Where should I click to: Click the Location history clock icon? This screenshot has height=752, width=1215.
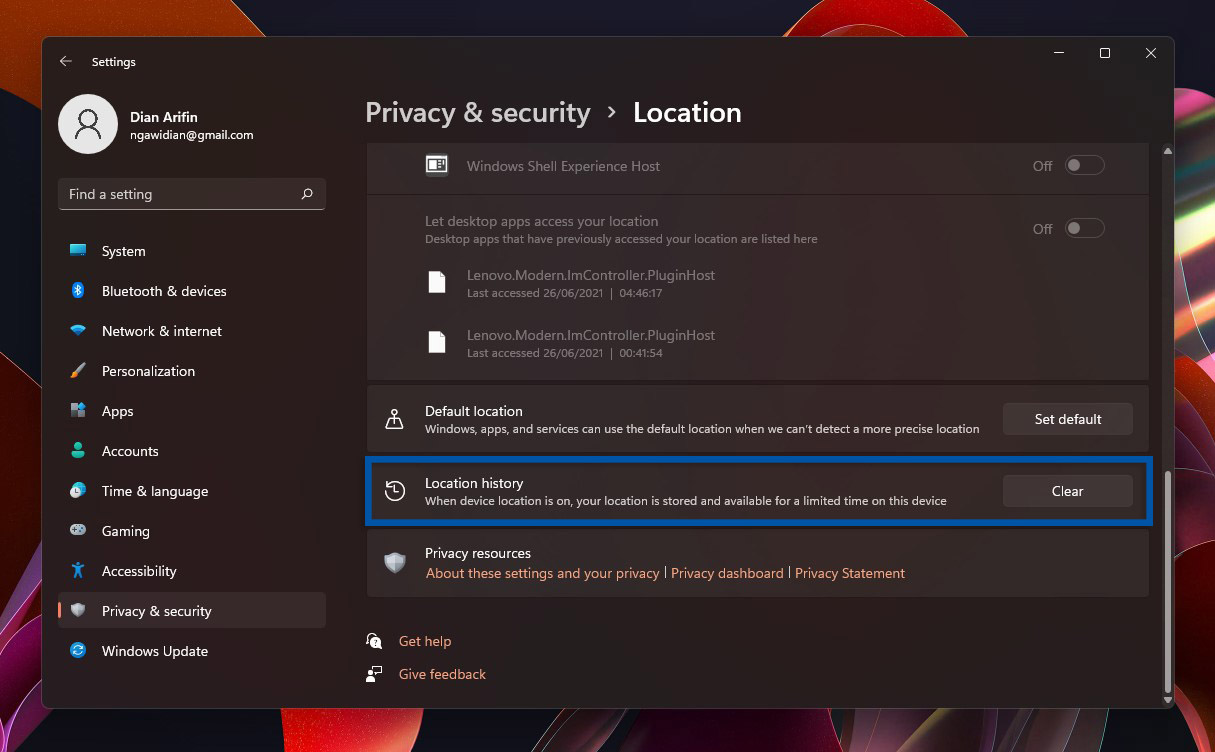click(x=395, y=491)
